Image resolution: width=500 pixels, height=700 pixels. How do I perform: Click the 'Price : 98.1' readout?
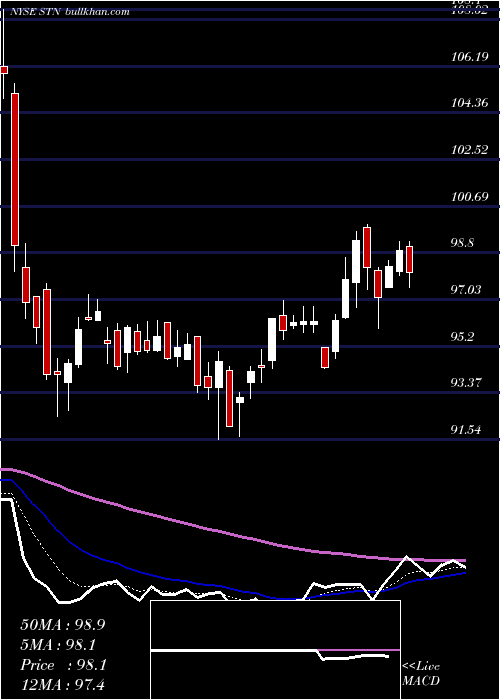(63, 665)
